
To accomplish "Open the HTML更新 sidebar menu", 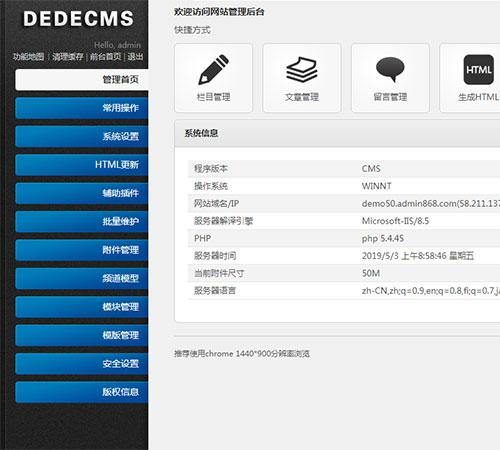I will (x=82, y=165).
